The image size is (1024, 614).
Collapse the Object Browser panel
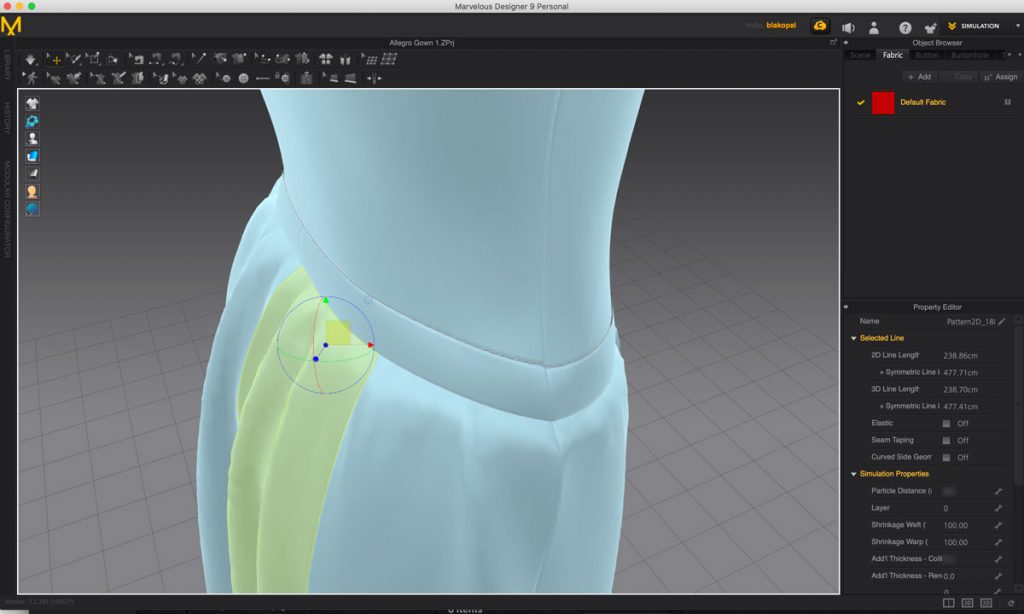coord(846,43)
